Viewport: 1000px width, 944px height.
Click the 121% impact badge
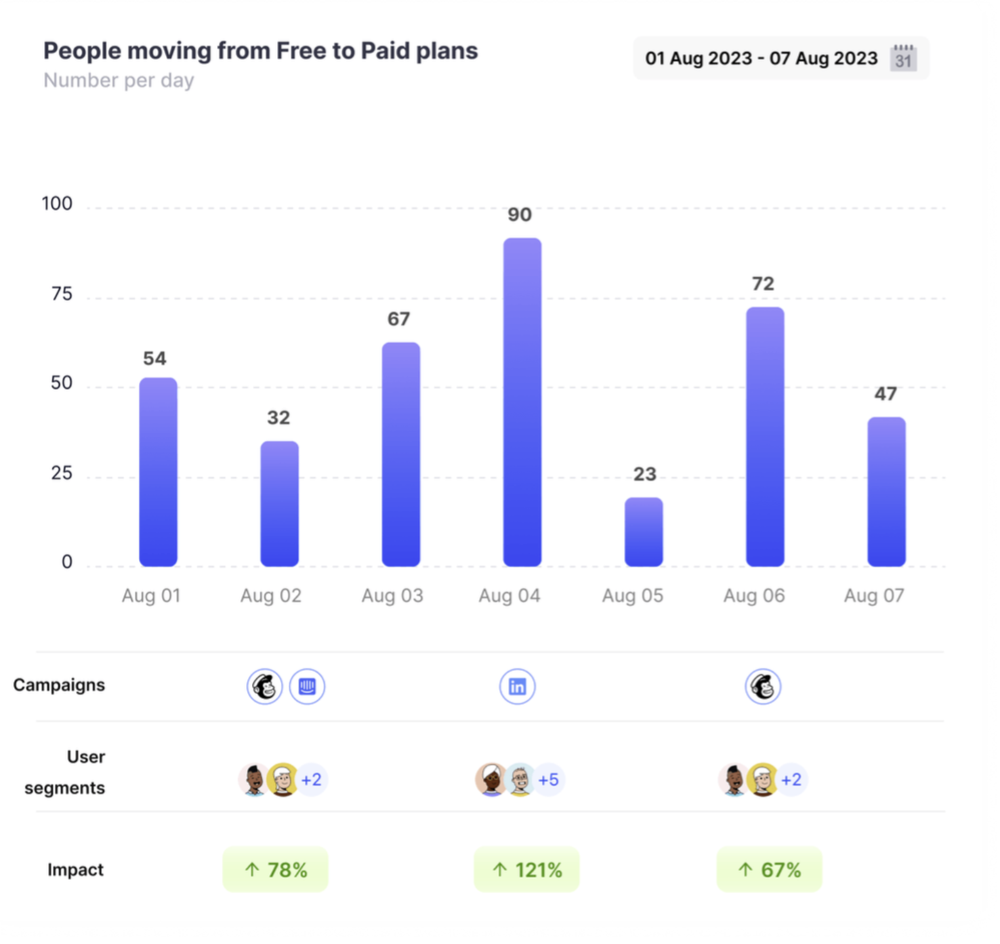tap(527, 870)
